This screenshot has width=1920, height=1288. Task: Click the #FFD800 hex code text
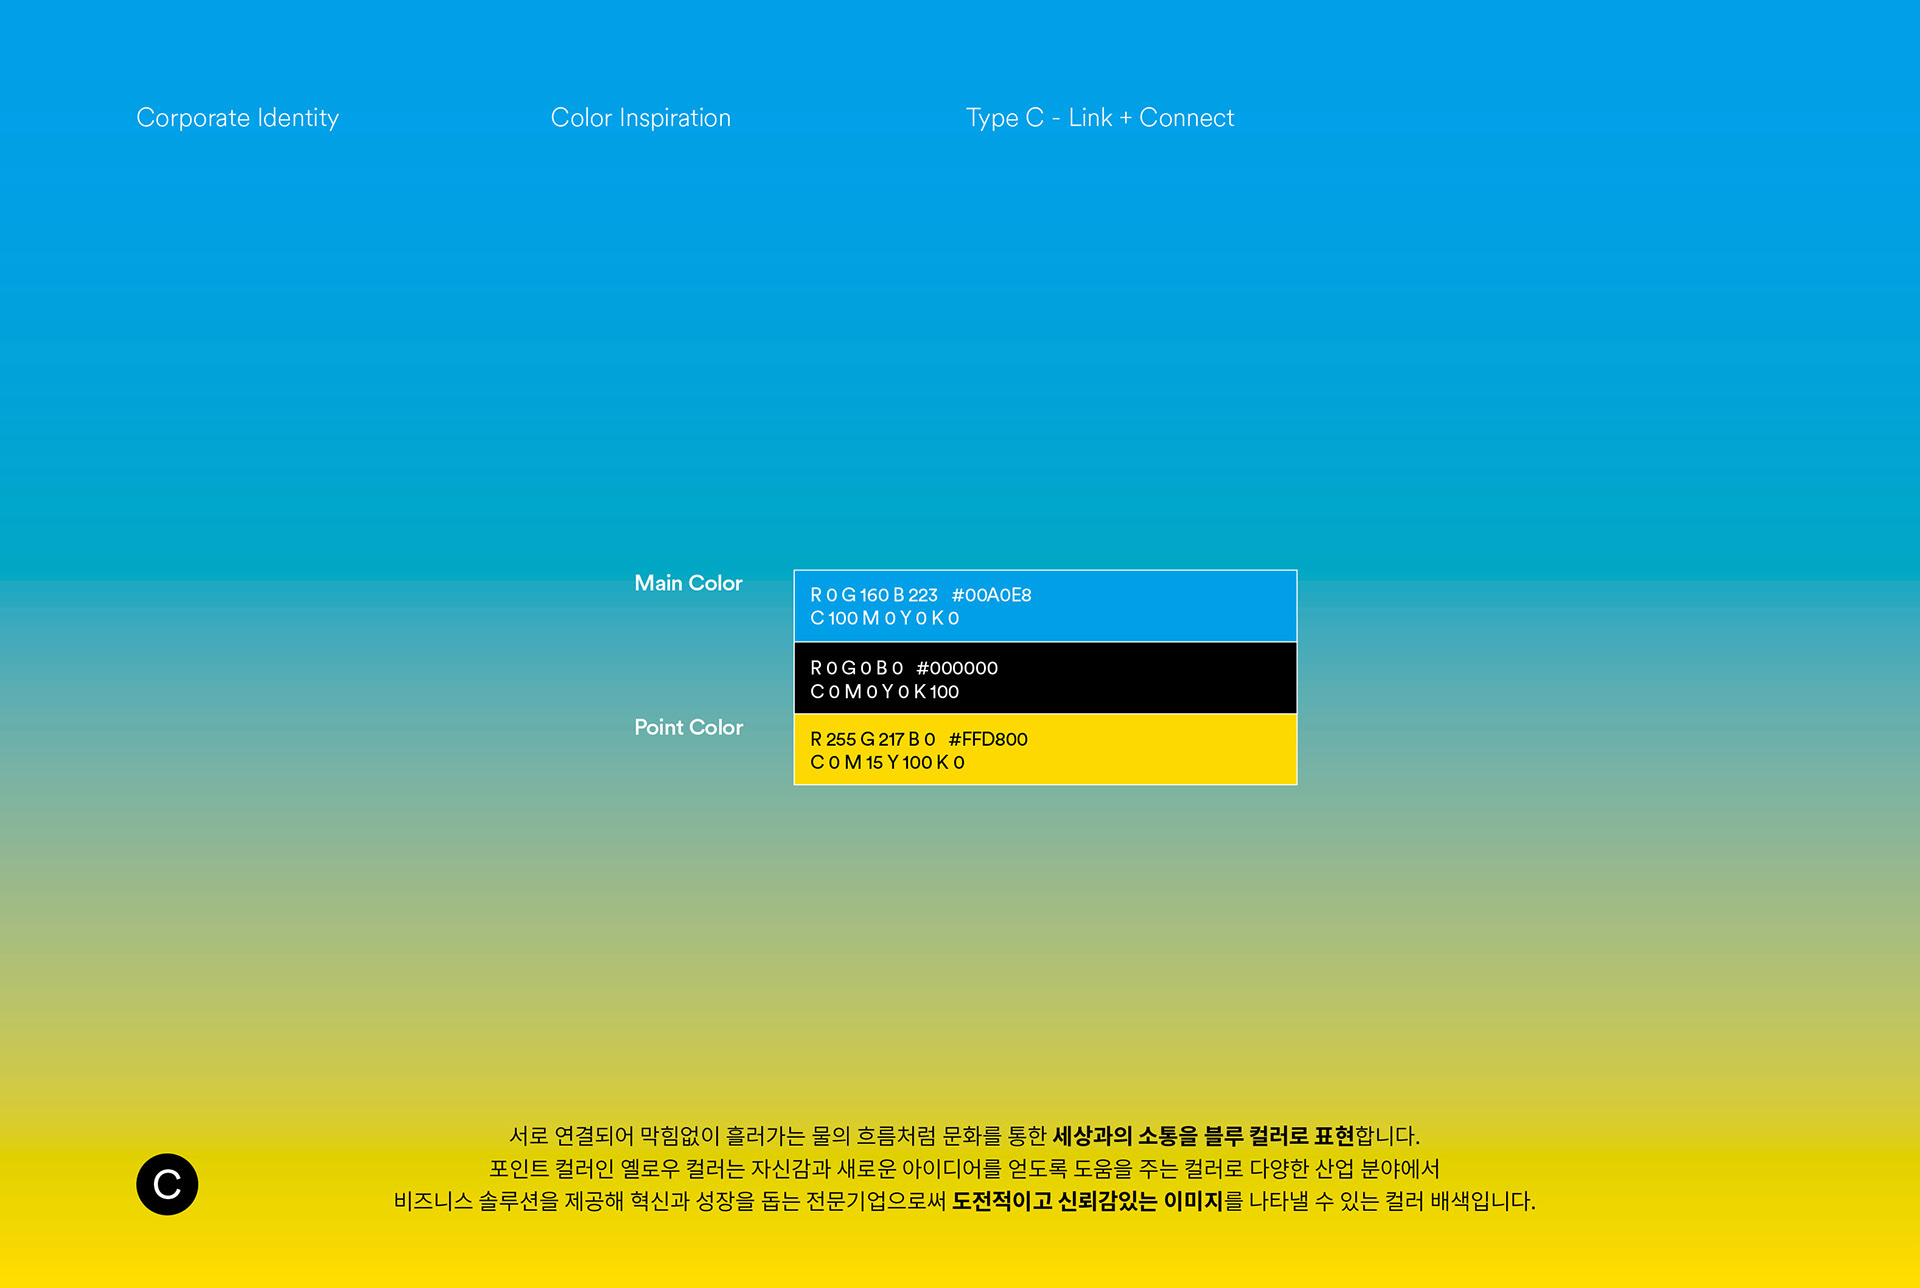click(x=988, y=739)
